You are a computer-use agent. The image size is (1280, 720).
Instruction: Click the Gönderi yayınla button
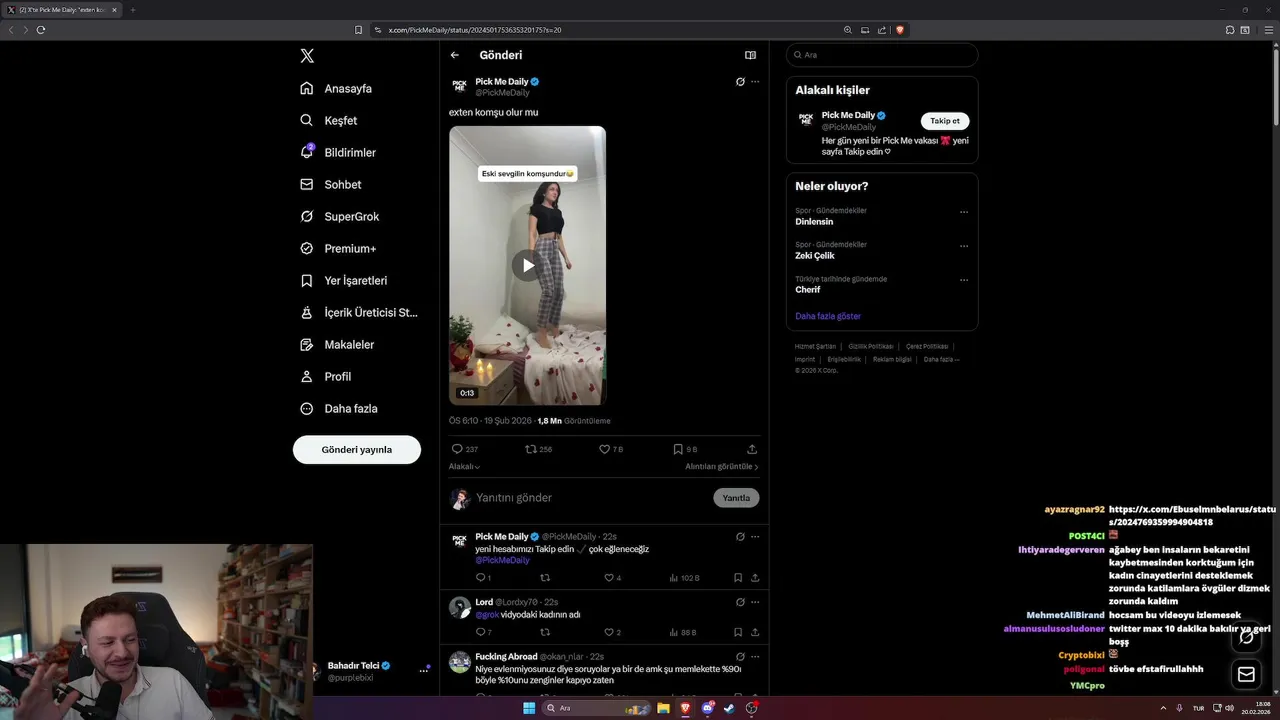pos(357,450)
